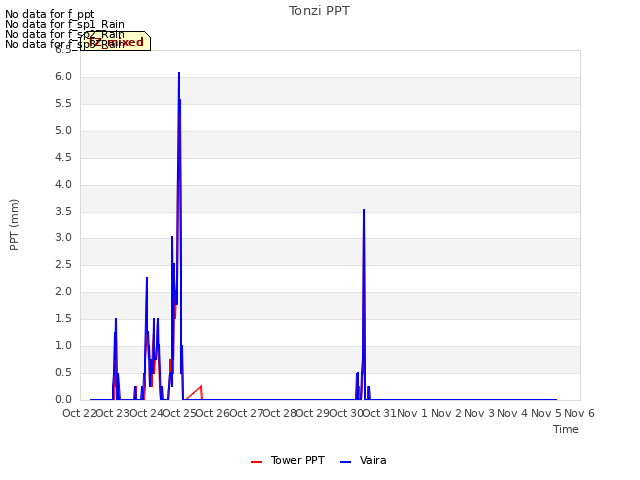Click the 'No data for f_ppt' message

[50, 14]
